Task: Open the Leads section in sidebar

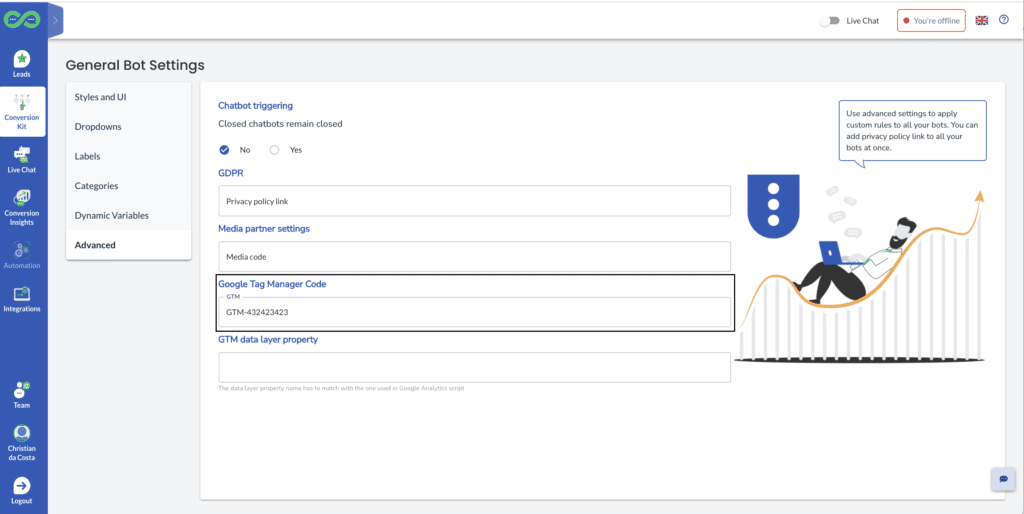Action: click(x=22, y=64)
